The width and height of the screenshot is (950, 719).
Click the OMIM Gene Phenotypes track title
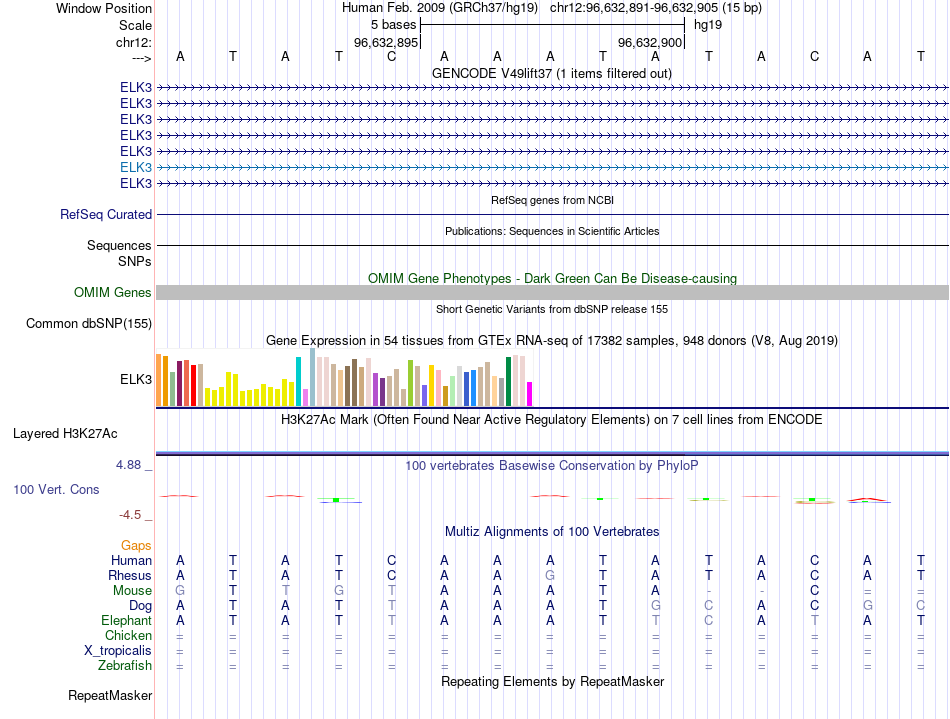(x=553, y=279)
